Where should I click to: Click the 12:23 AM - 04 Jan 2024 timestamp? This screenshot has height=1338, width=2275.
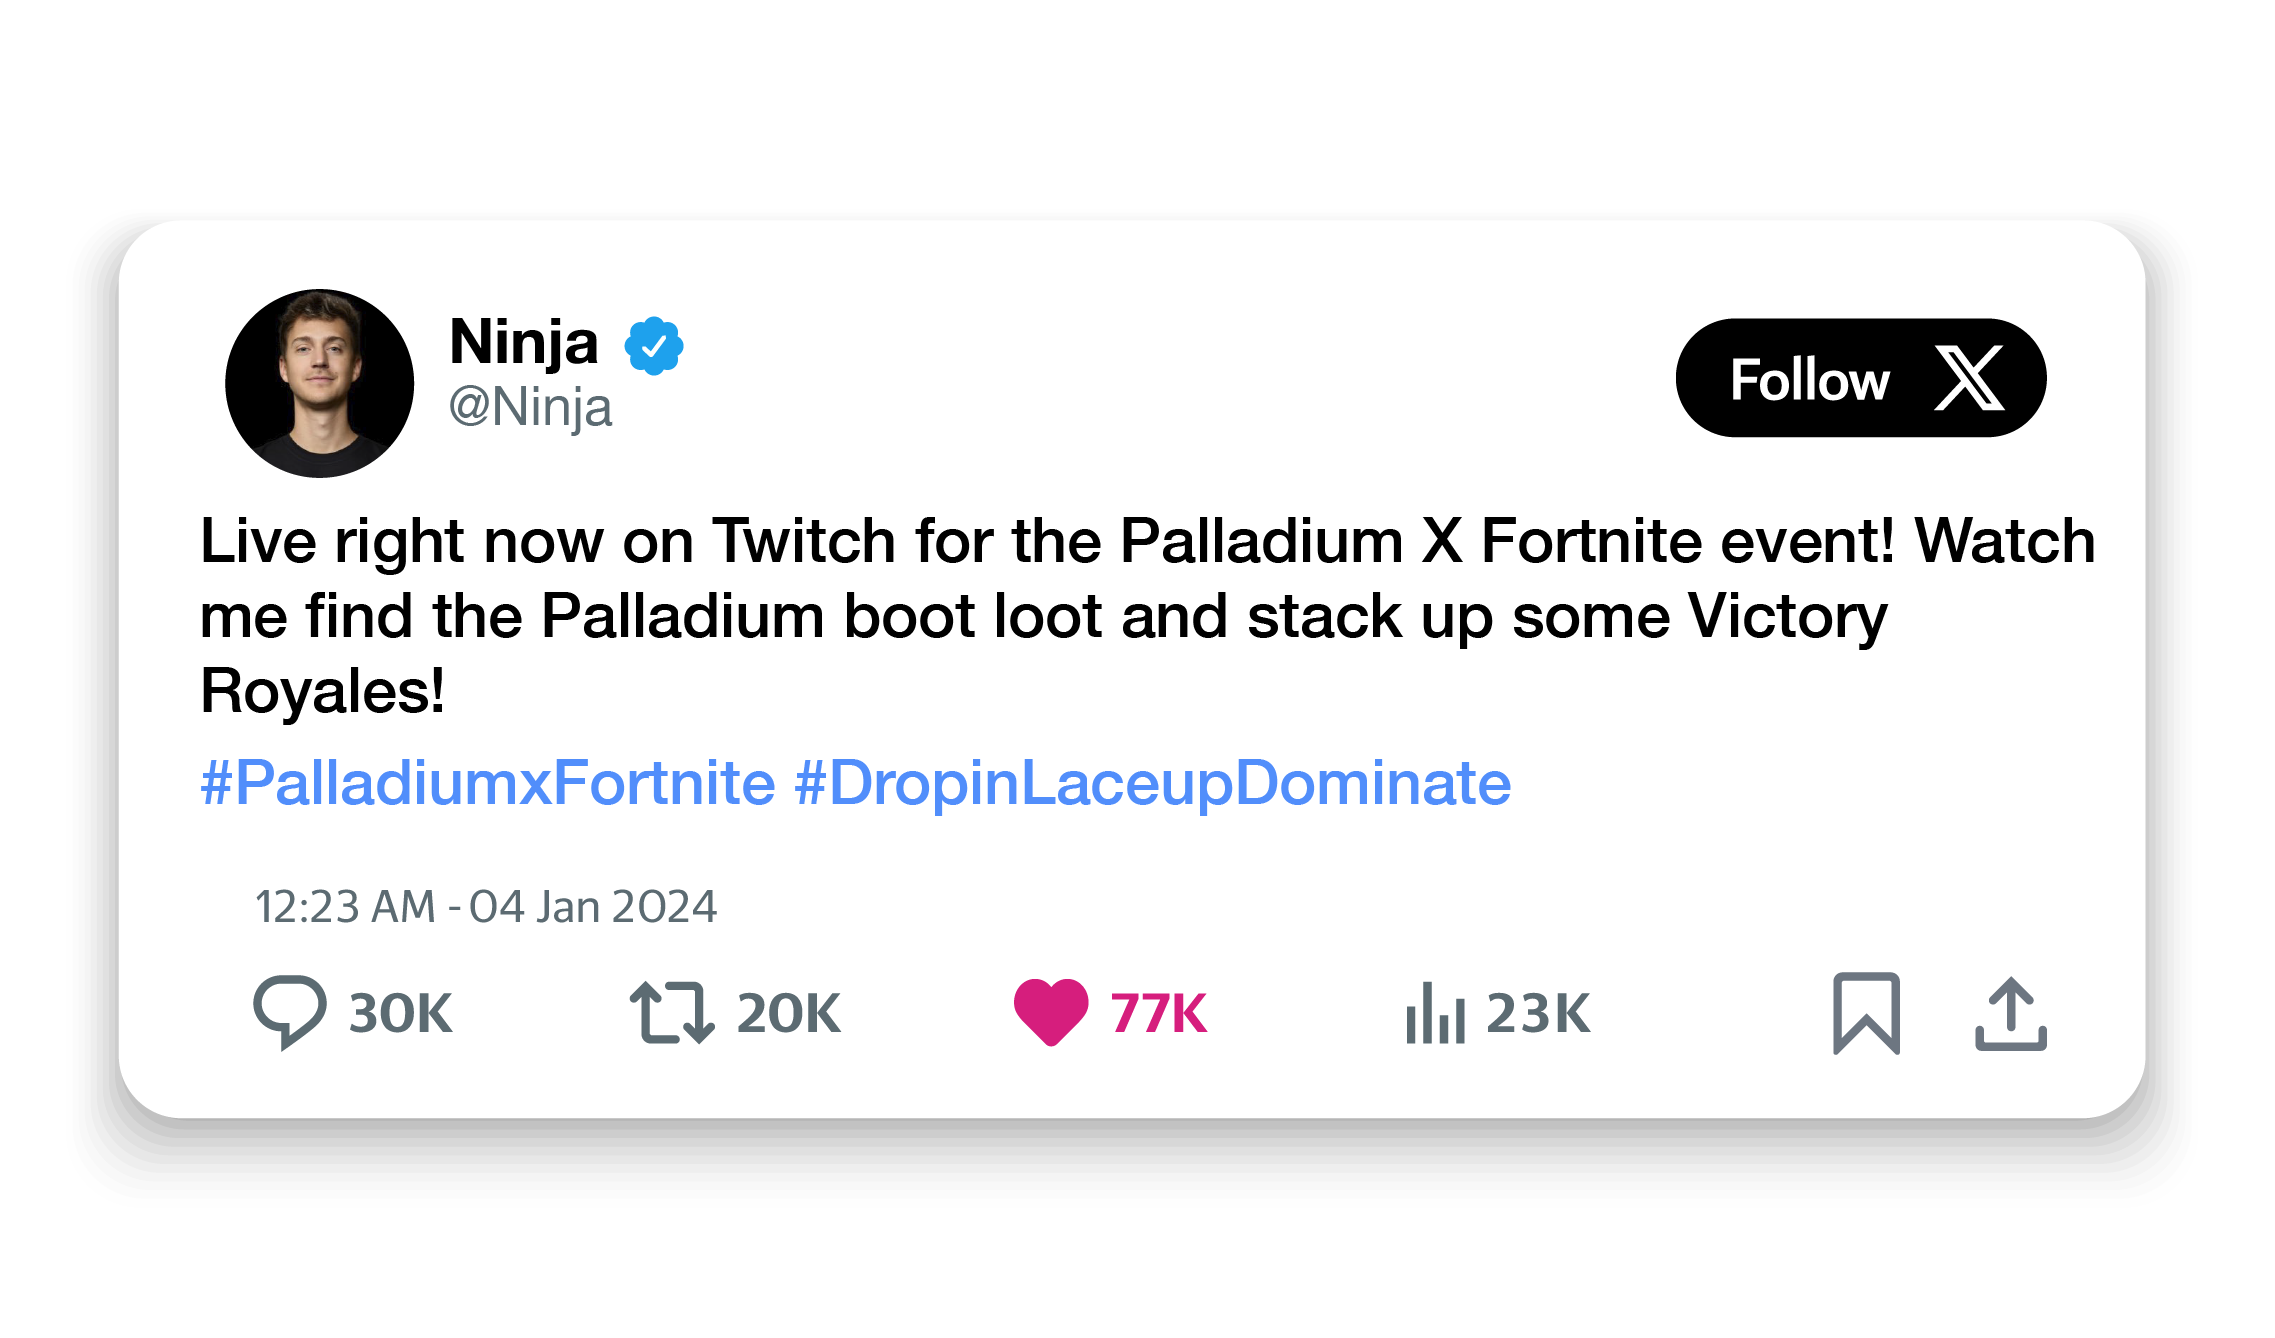[x=486, y=907]
